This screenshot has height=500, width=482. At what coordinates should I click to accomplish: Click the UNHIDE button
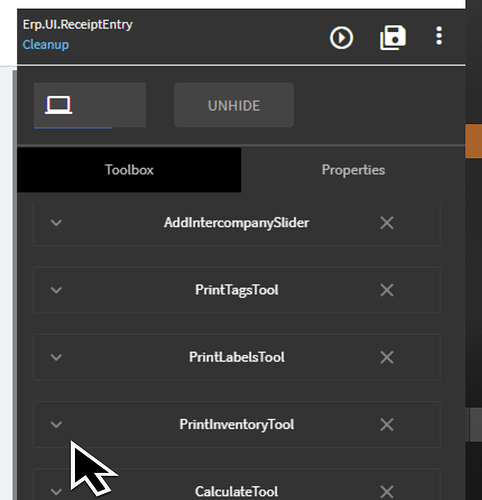(x=234, y=105)
